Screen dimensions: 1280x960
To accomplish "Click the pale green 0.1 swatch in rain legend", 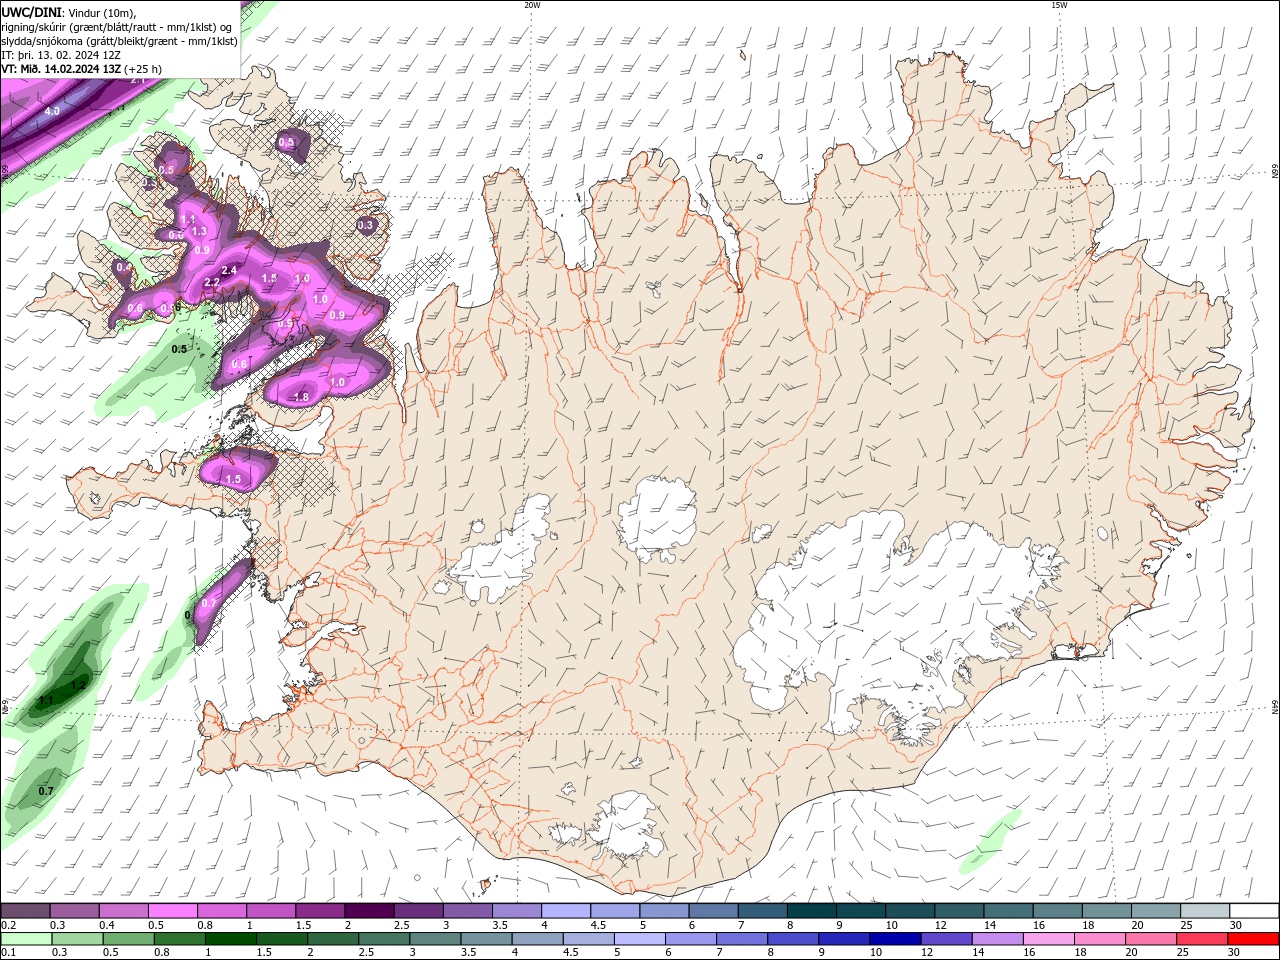I will (x=26, y=939).
